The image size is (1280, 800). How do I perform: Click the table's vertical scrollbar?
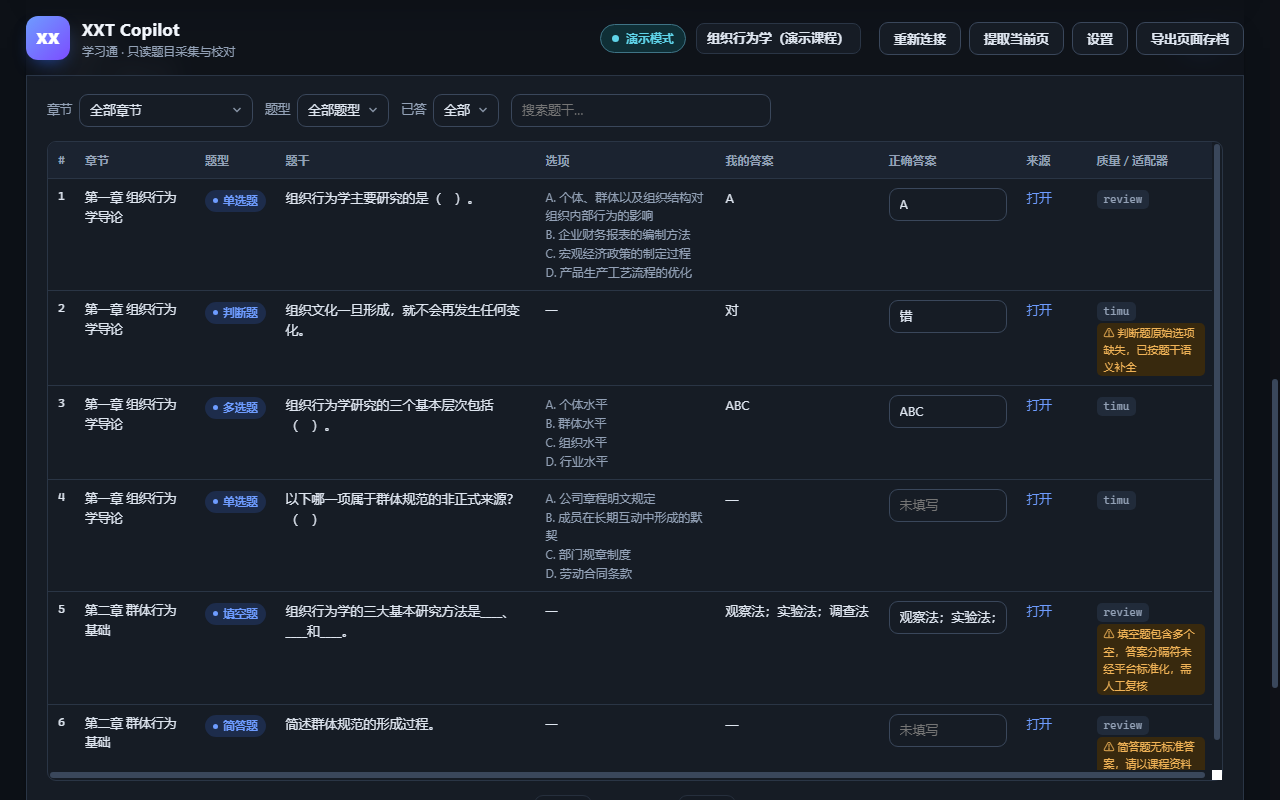pos(1217,440)
